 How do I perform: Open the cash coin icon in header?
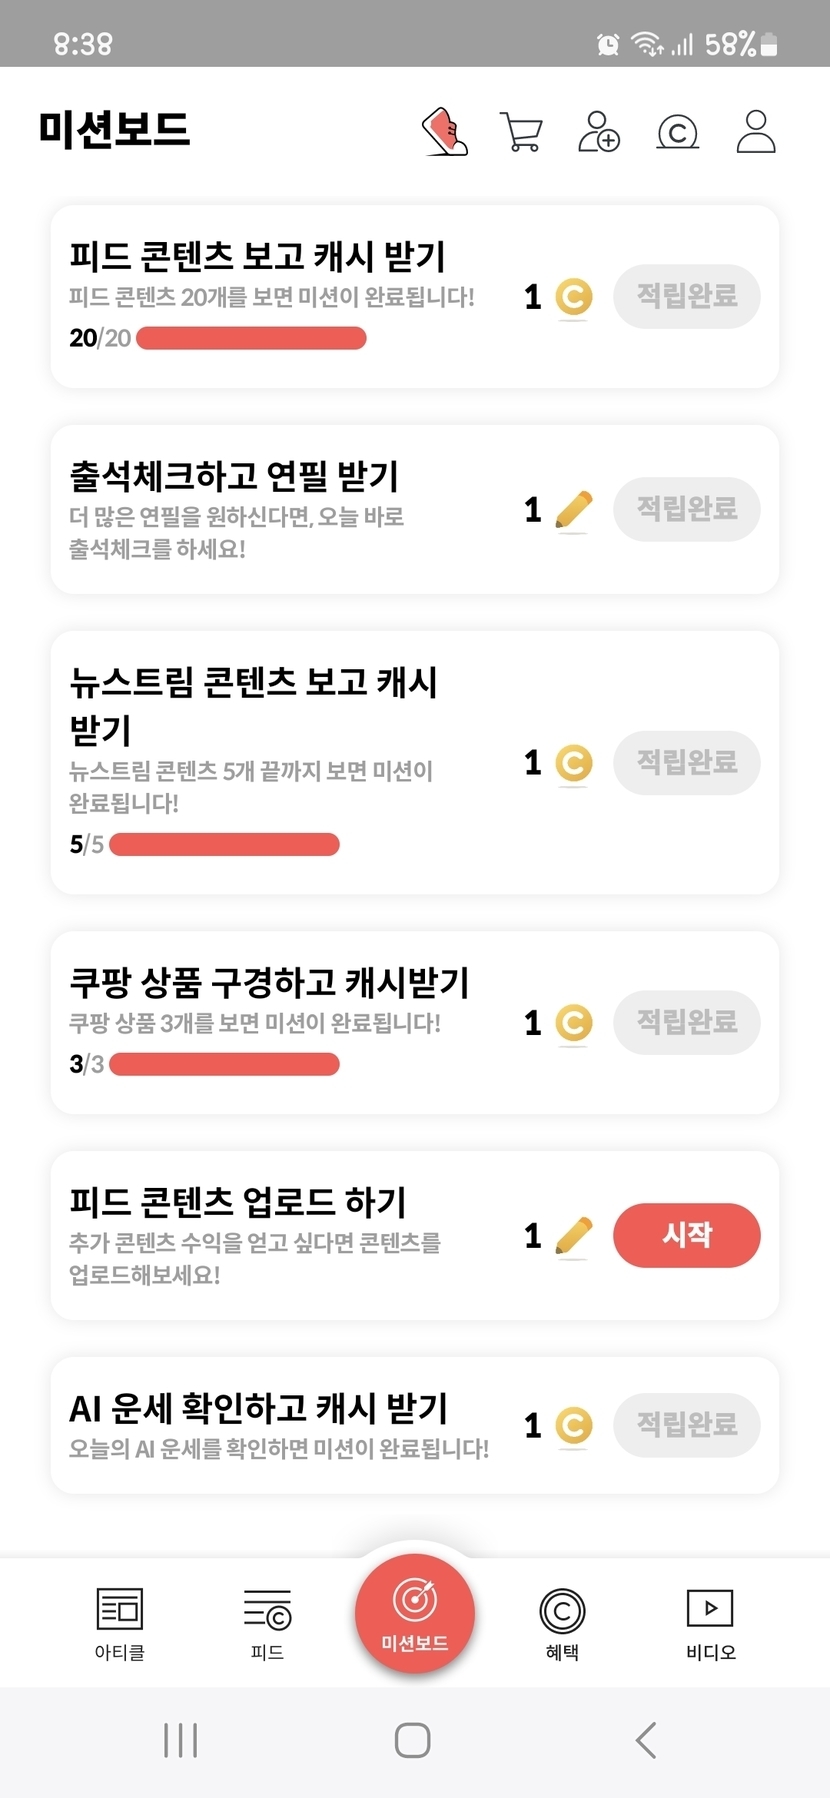click(x=677, y=132)
